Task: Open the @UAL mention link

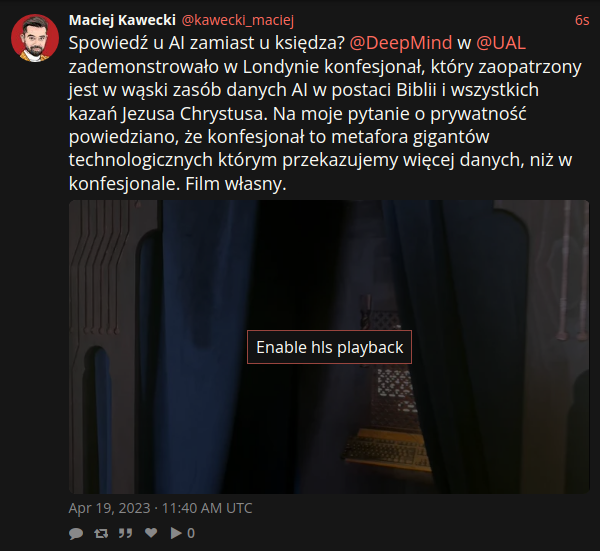Action: click(x=501, y=43)
